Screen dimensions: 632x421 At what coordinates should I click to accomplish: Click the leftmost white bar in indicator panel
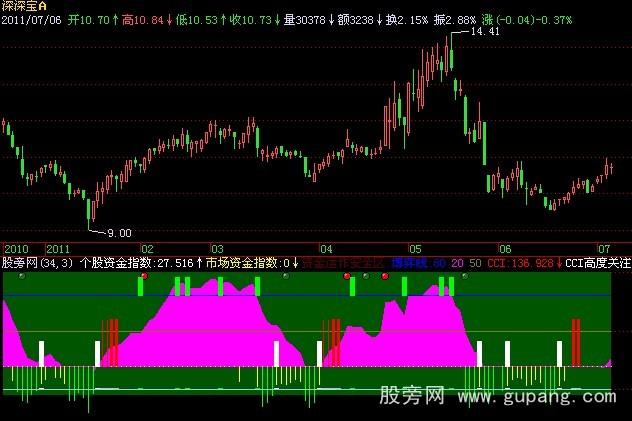point(42,353)
